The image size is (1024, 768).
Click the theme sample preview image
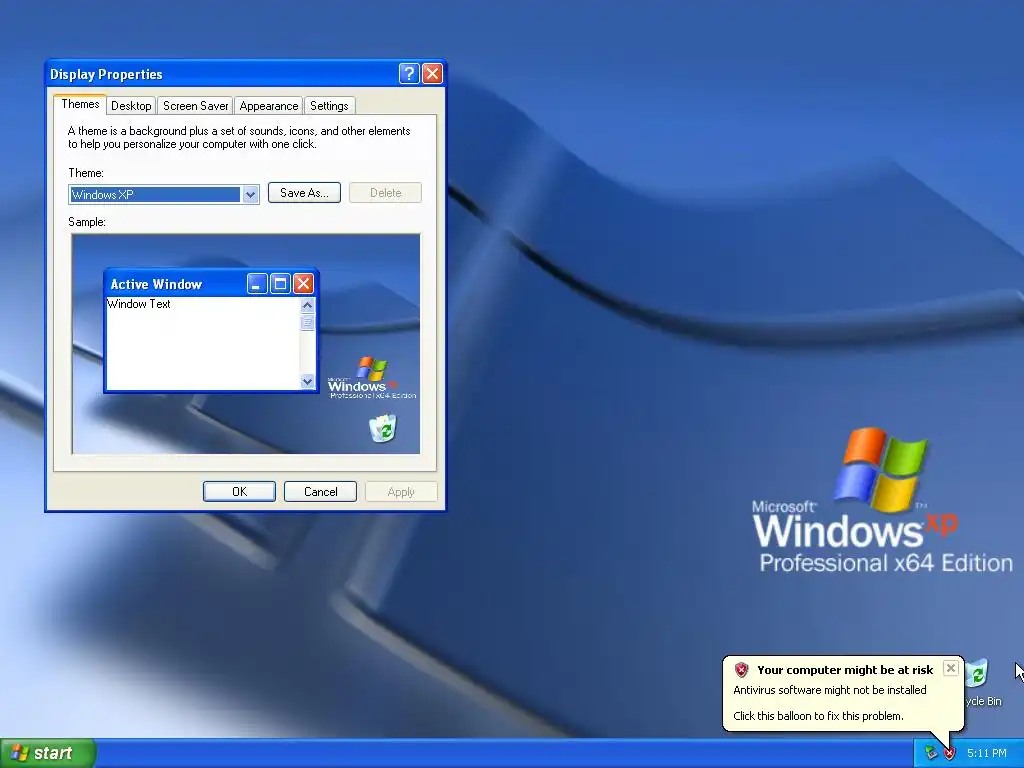pyautogui.click(x=246, y=344)
